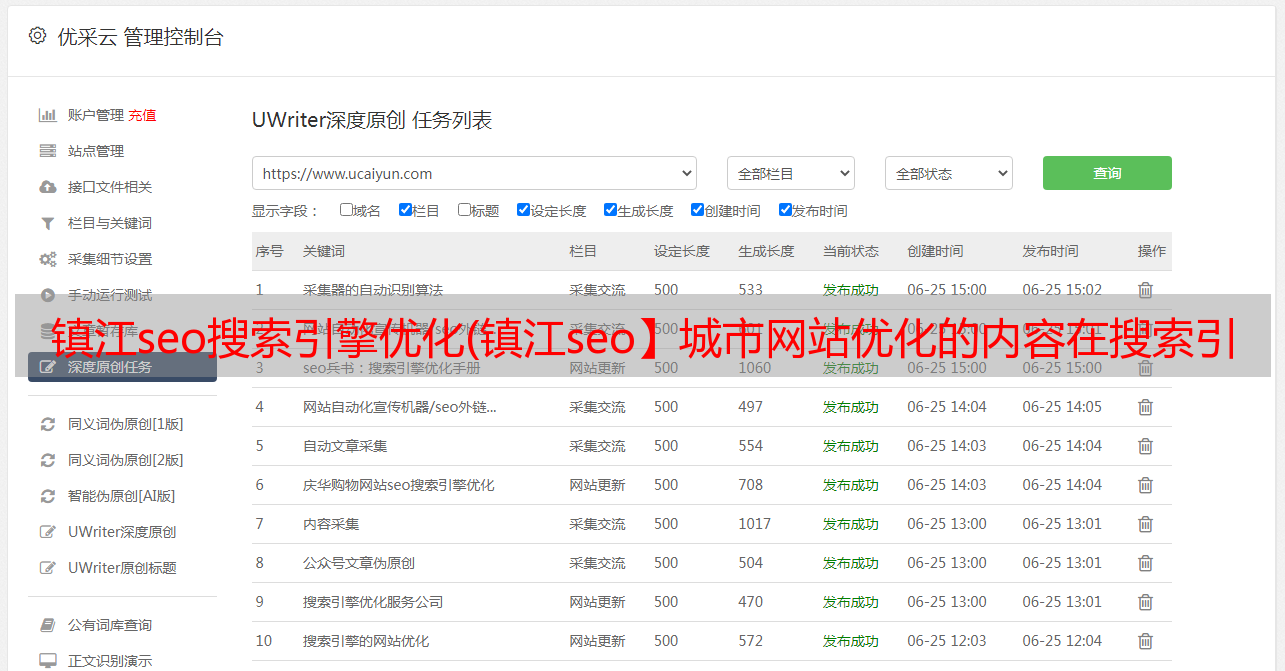This screenshot has height=671, width=1285.
Task: Click the edit icon for UWriter深度原创
Action: click(x=47, y=532)
